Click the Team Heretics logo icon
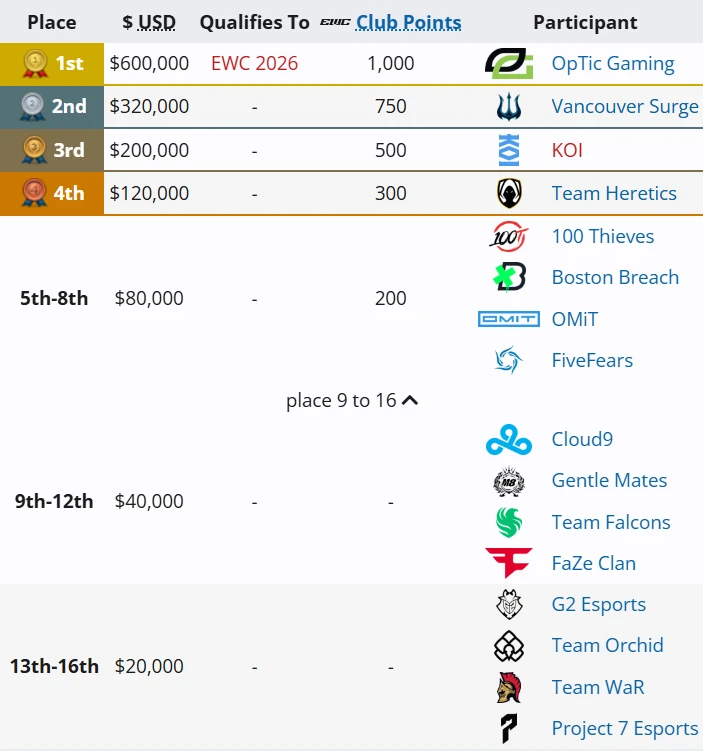703x751 pixels. click(x=509, y=193)
